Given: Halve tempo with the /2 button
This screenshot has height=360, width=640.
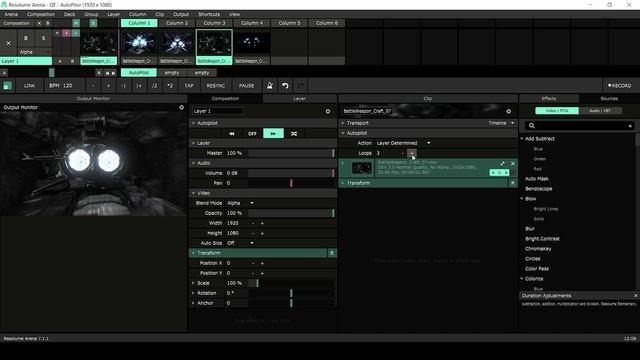Looking at the screenshot, I should (154, 86).
